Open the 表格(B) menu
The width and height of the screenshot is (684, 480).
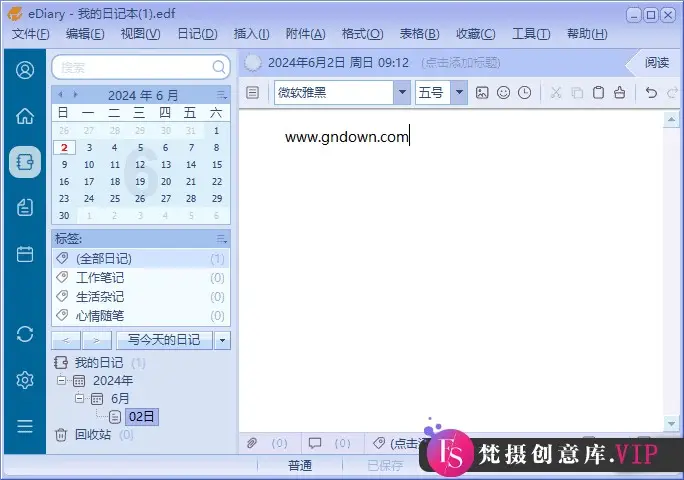point(419,34)
